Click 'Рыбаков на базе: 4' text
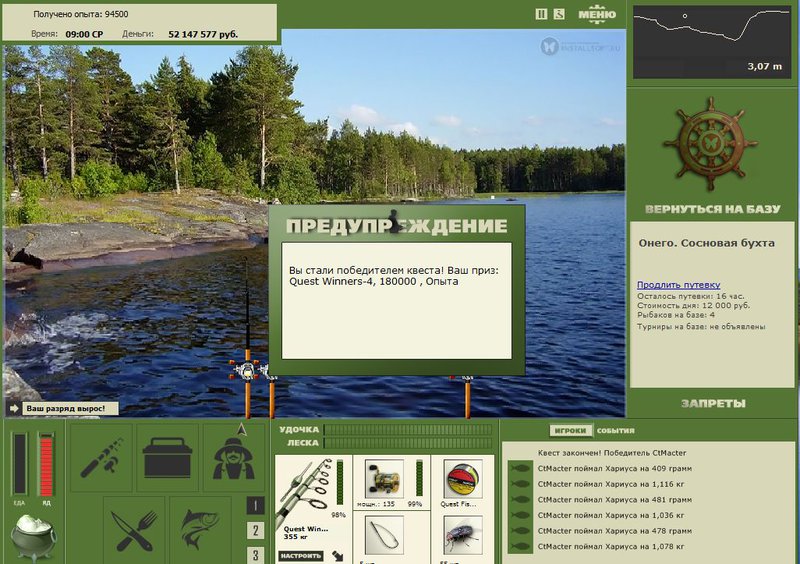The width and height of the screenshot is (800, 564). 676,315
